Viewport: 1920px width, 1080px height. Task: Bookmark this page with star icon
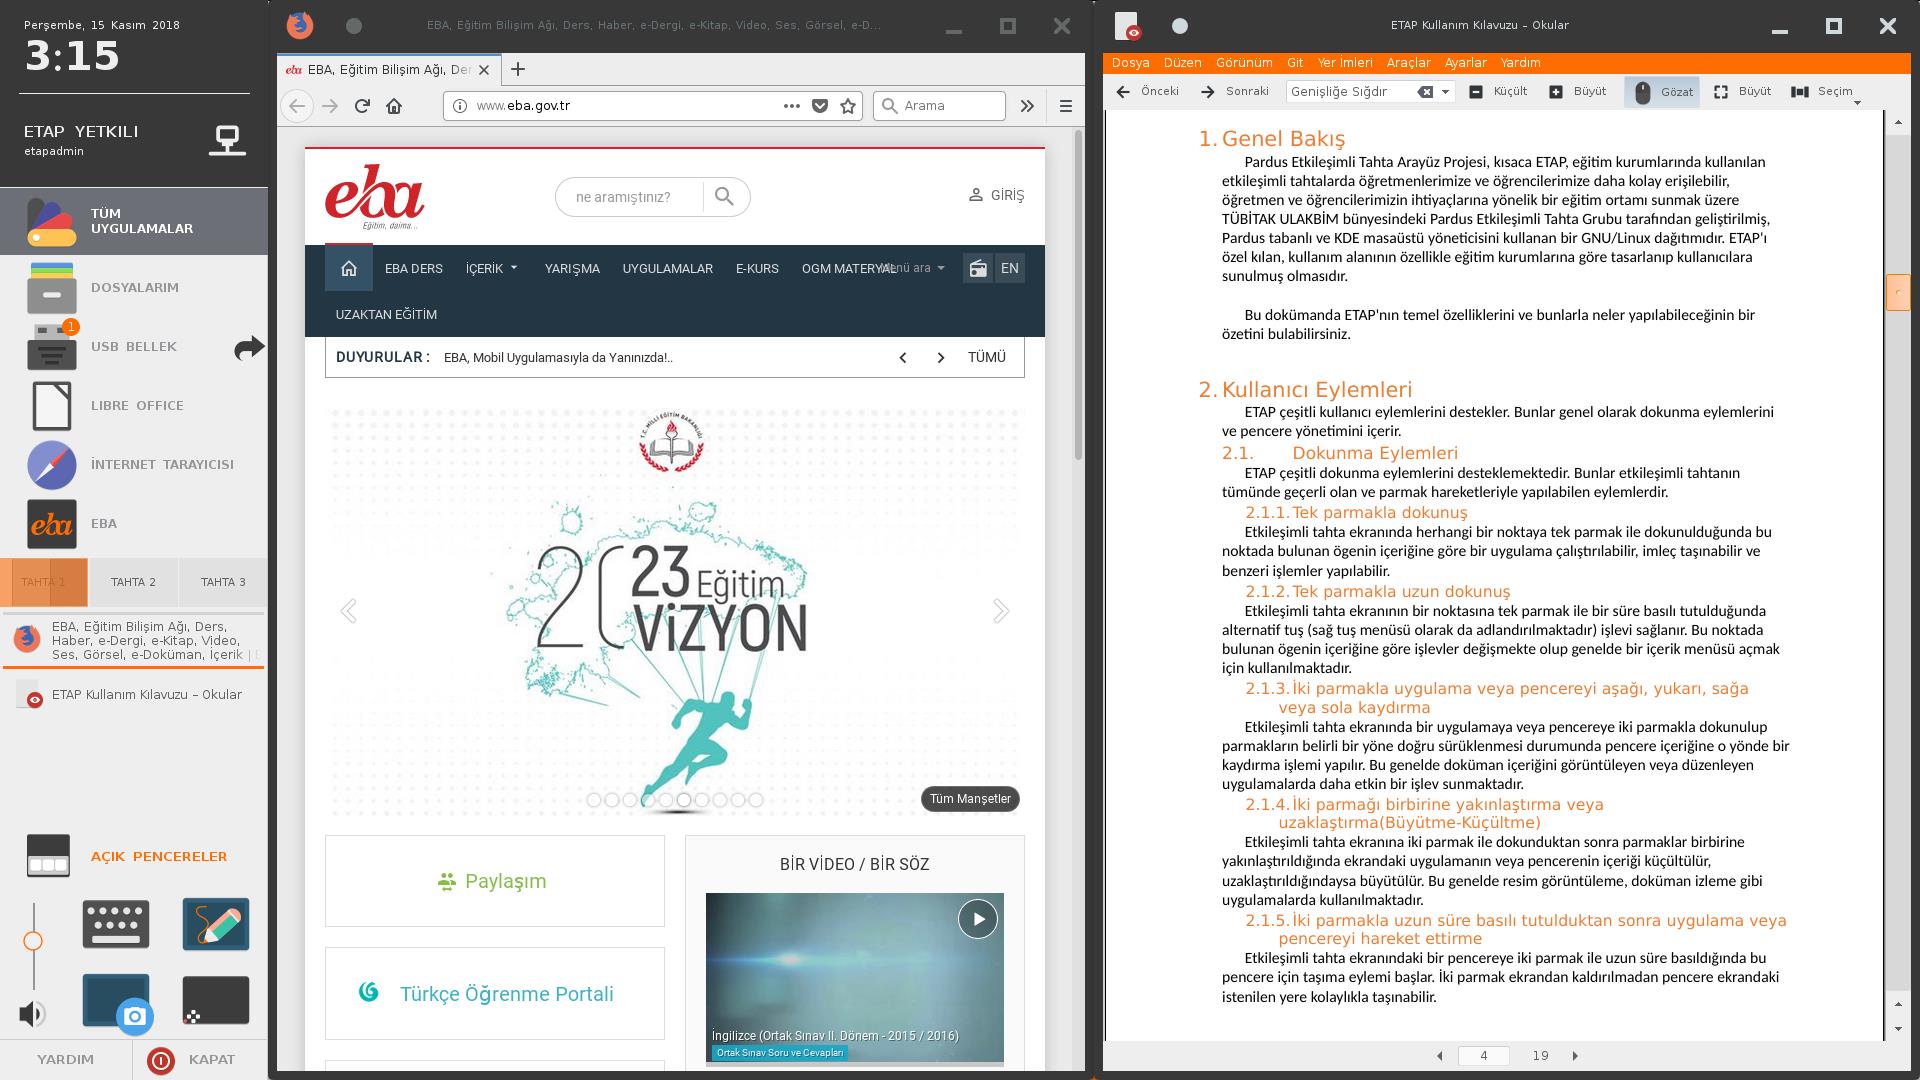848,105
